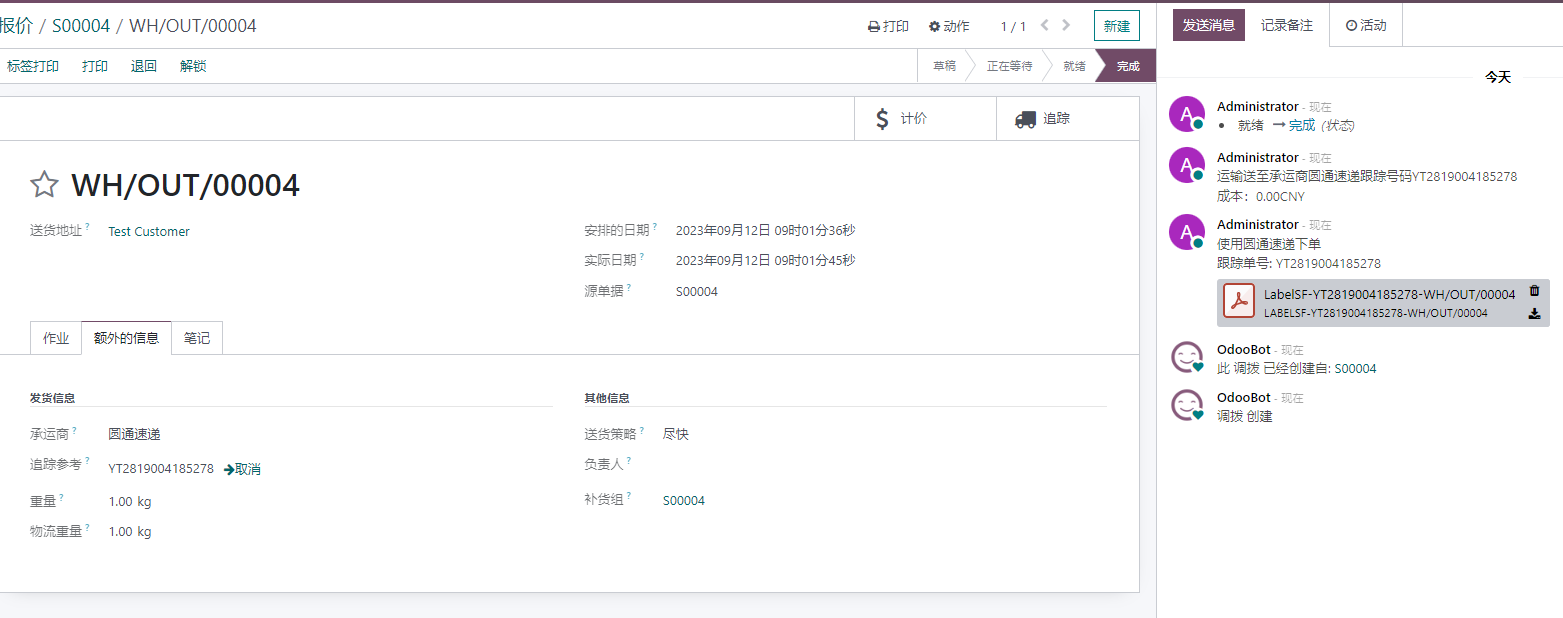Screen dimensions: 1563x618
Task: Click LabelSF-YT2819004185278 attachment filename
Action: click(1389, 294)
